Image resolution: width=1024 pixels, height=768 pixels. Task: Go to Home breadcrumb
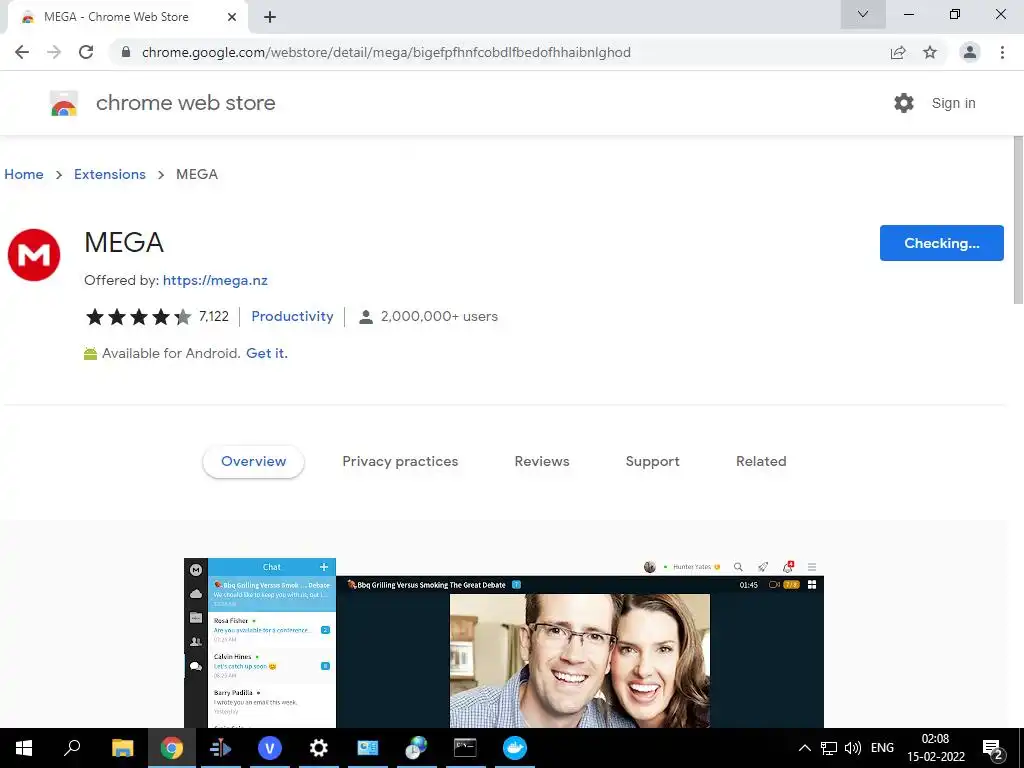point(24,174)
